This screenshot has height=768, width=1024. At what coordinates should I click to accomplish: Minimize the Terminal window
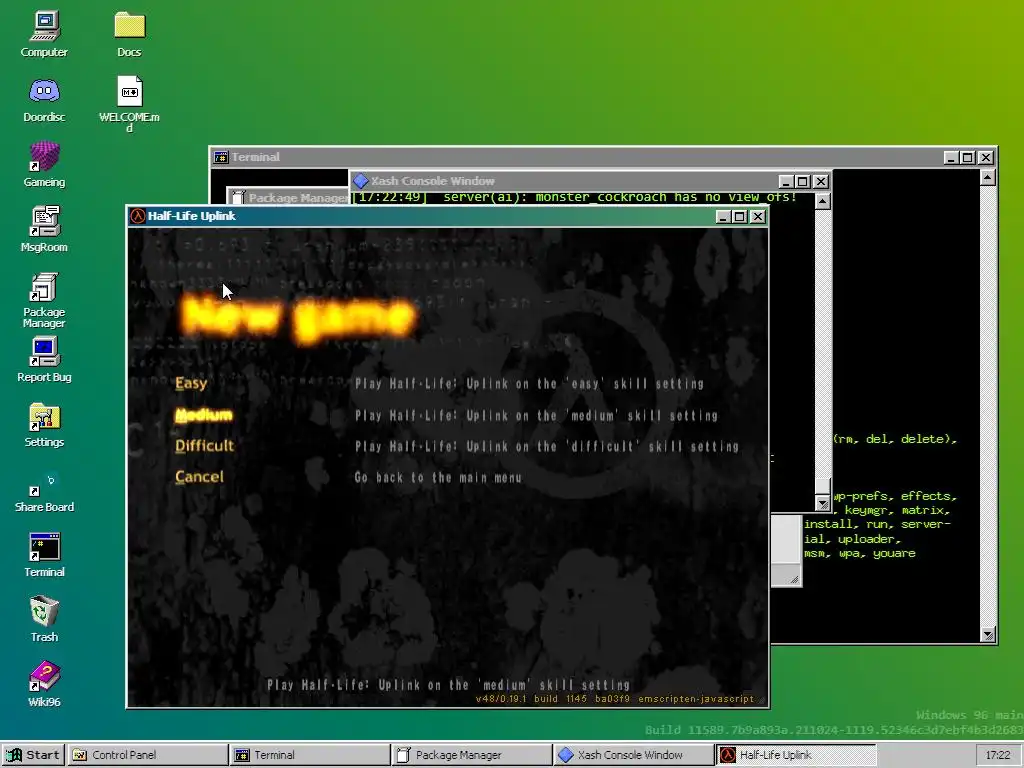(x=952, y=157)
